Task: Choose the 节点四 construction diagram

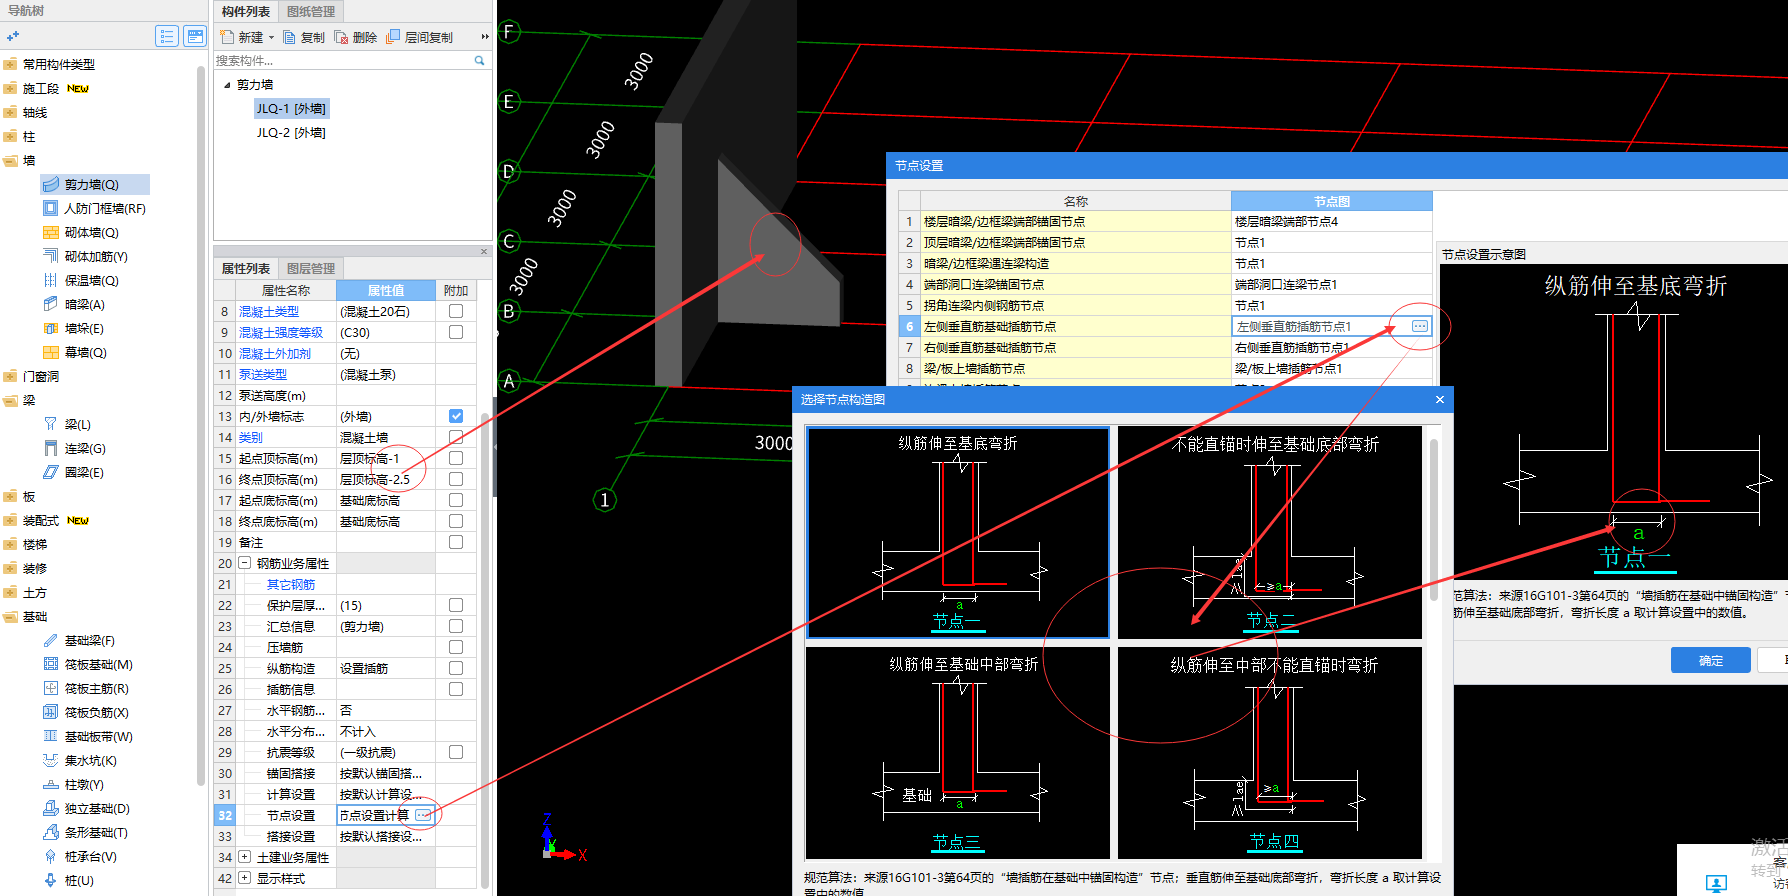Action: (x=1270, y=752)
